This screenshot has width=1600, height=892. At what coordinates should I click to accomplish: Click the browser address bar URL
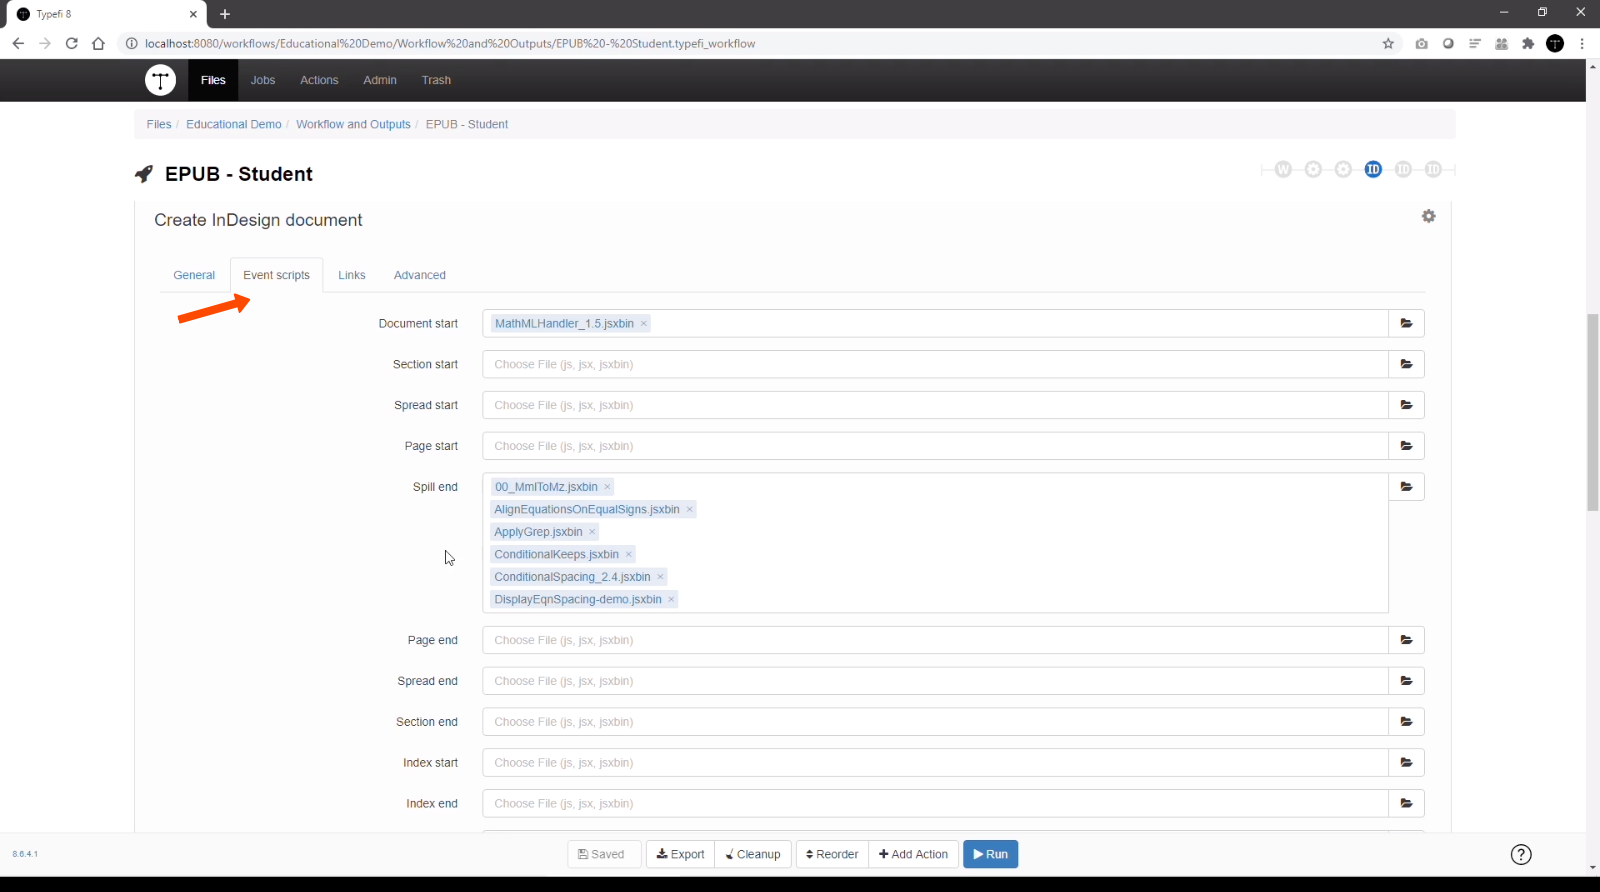[x=450, y=43]
